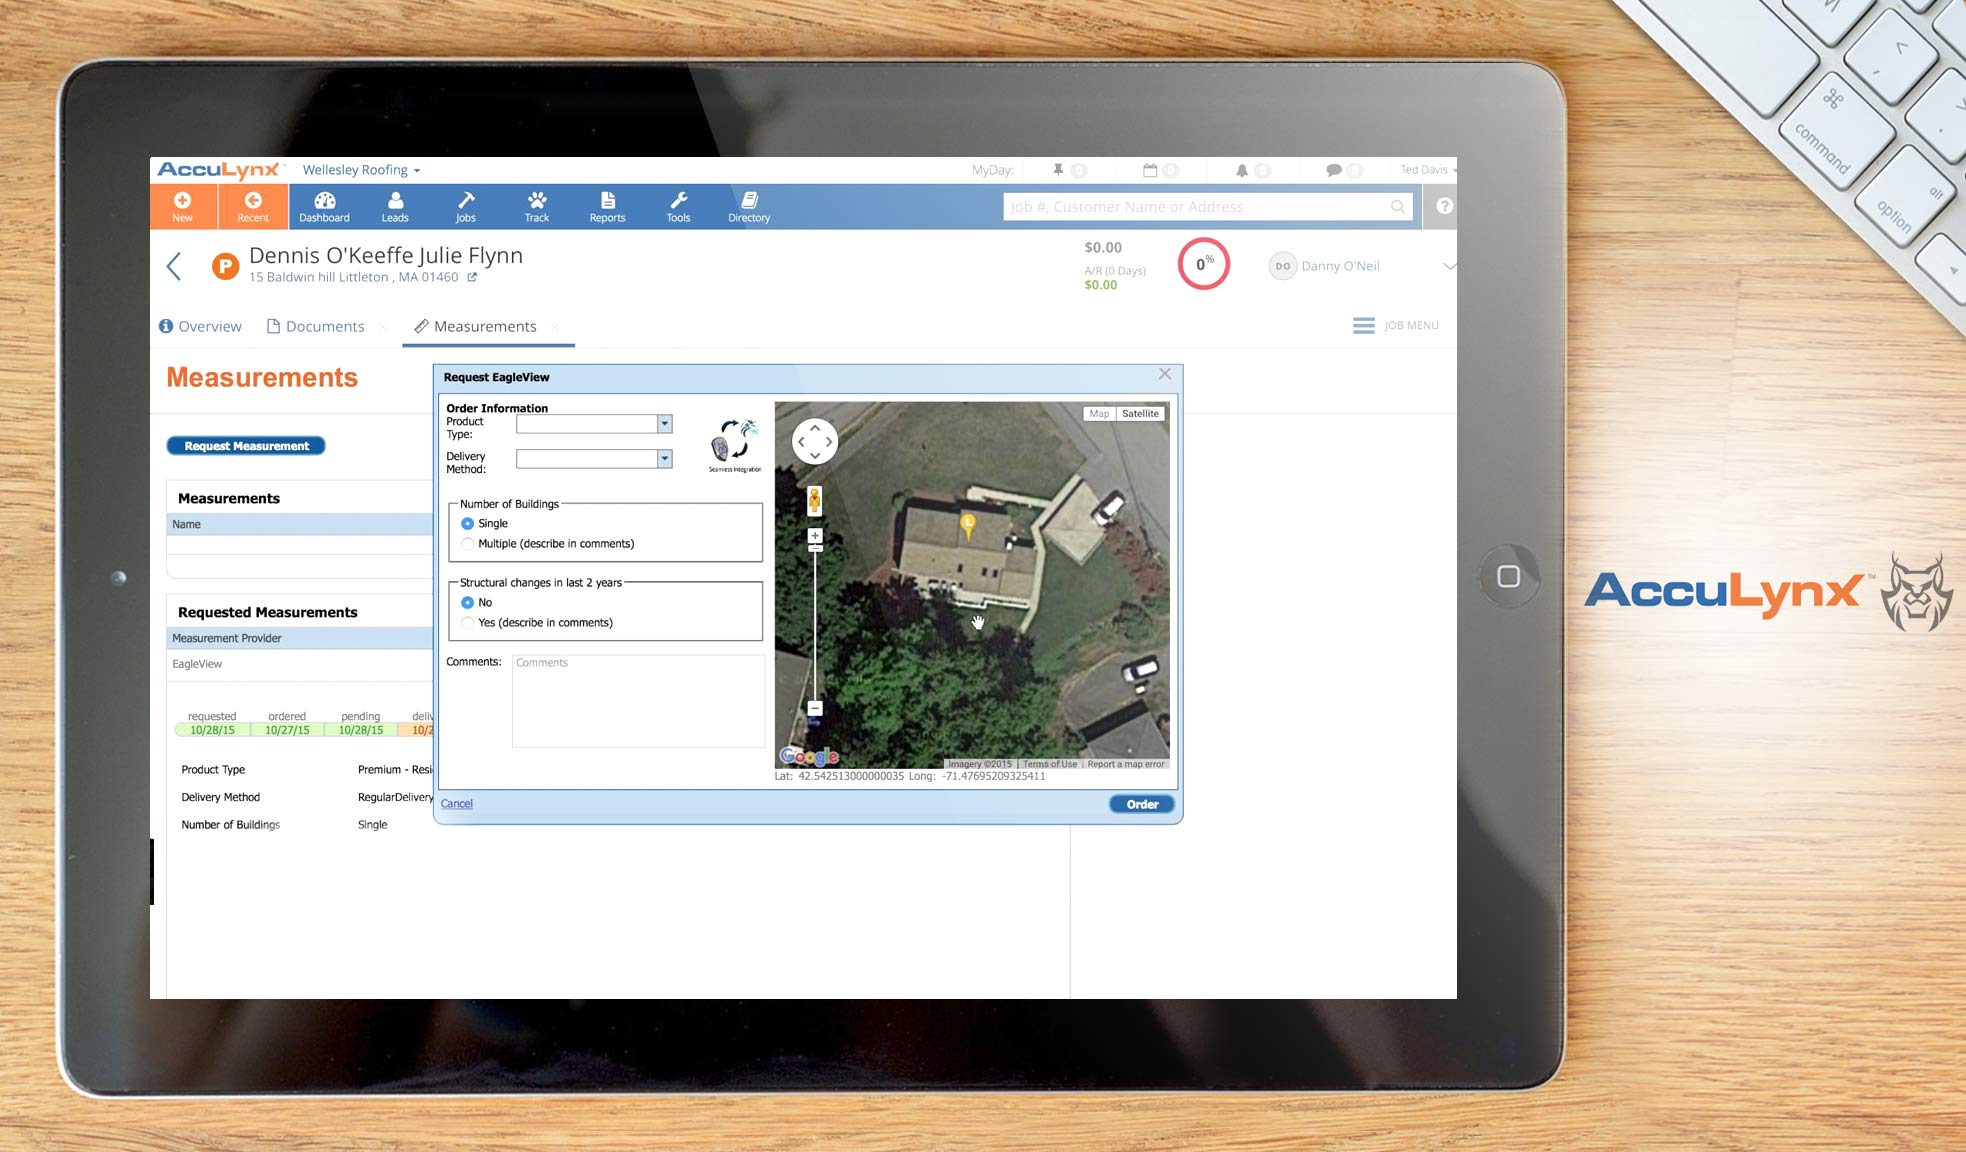Click the New button with plus icon
This screenshot has width=1966, height=1152.
tap(183, 206)
